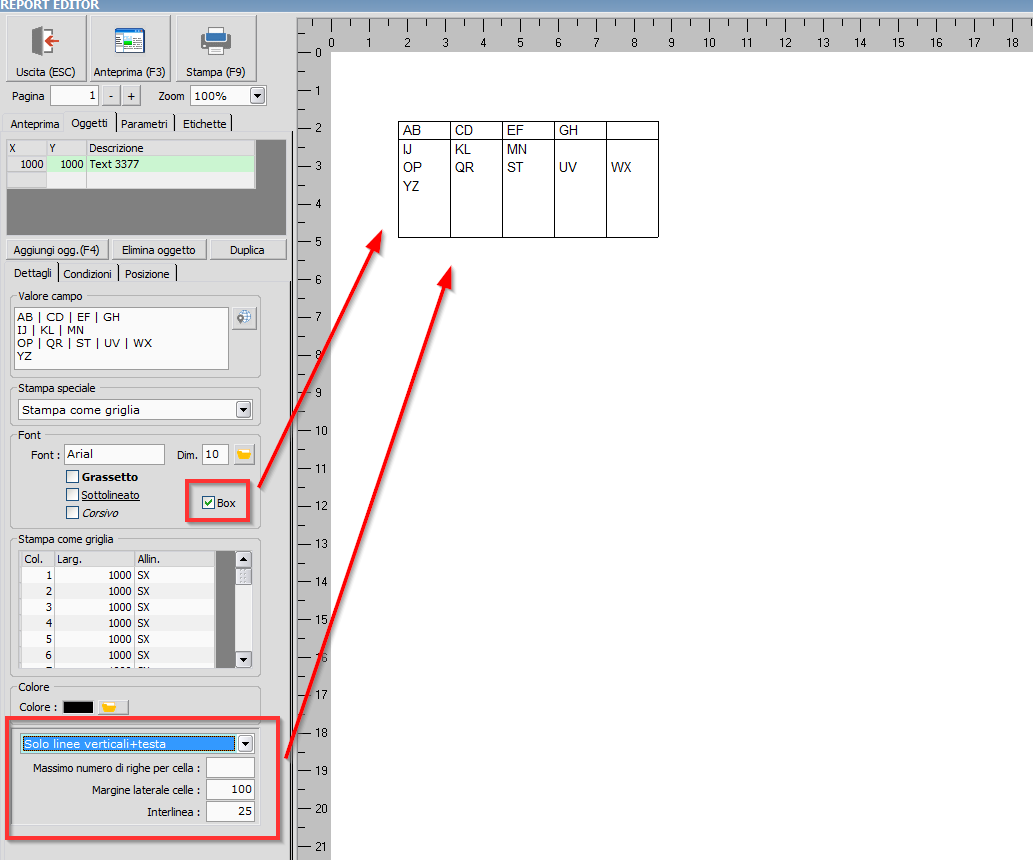Switch to the Parametri tab
The image size is (1033, 860).
coord(145,124)
